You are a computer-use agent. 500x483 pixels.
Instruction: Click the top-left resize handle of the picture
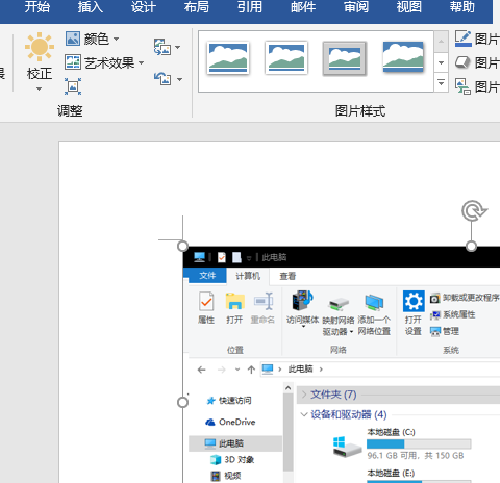182,246
